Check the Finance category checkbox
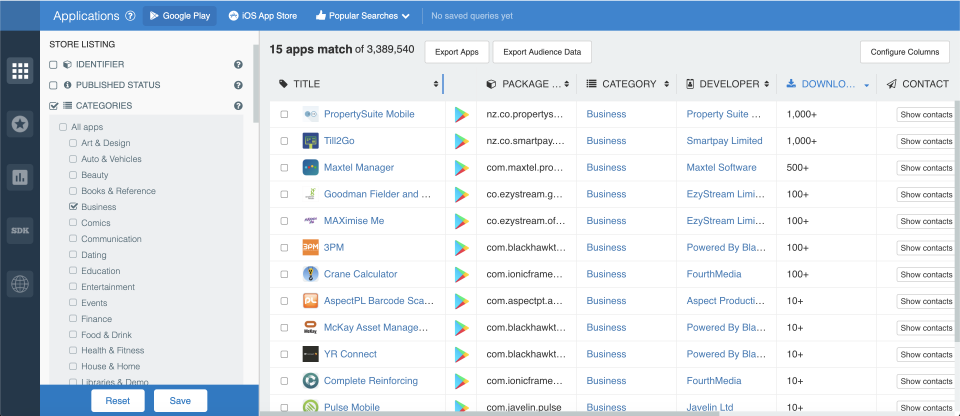The width and height of the screenshot is (960, 416). coord(73,319)
